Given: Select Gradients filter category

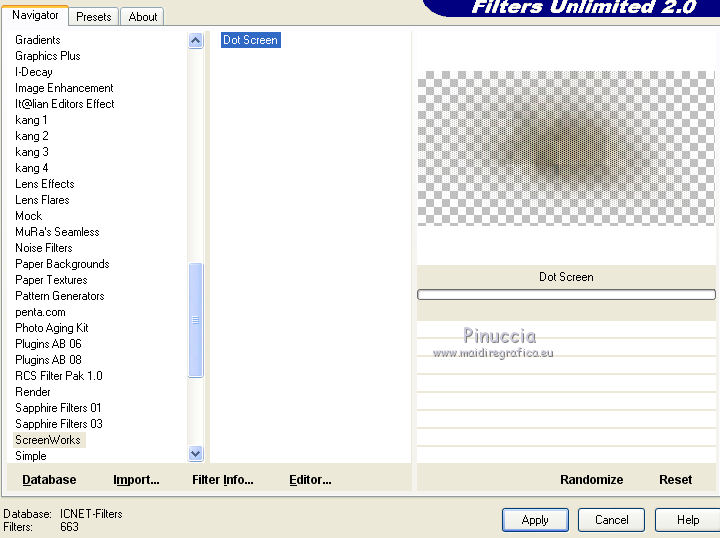Looking at the screenshot, I should pos(38,40).
